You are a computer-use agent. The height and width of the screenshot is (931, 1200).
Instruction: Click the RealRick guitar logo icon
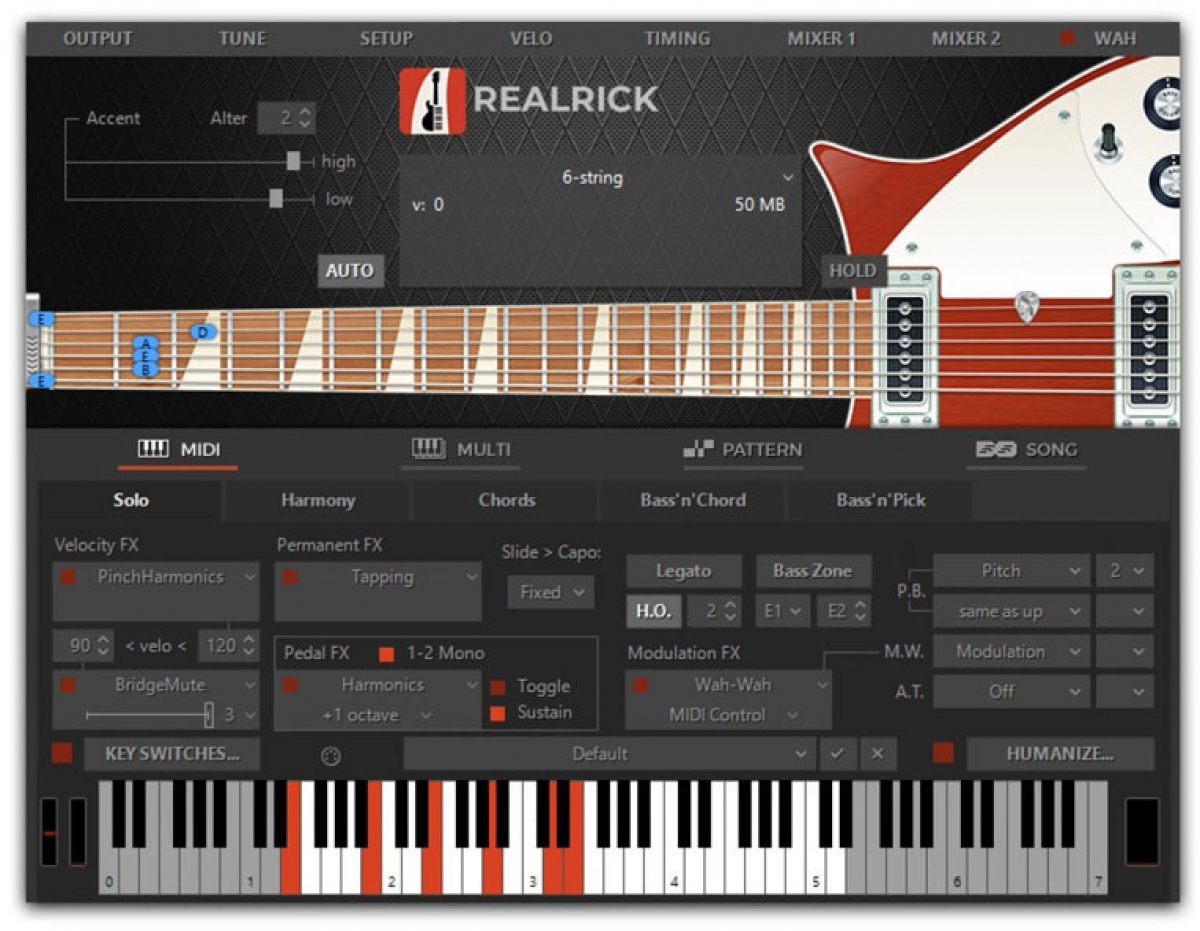[432, 101]
